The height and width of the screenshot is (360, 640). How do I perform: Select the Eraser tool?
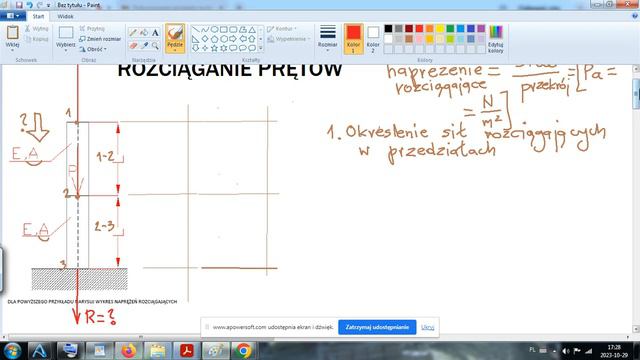click(133, 46)
